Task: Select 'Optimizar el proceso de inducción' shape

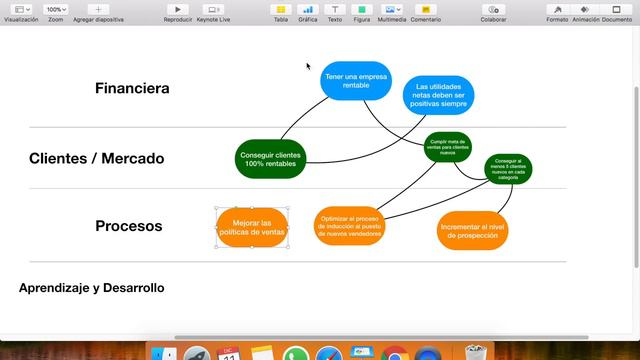Action: click(349, 226)
